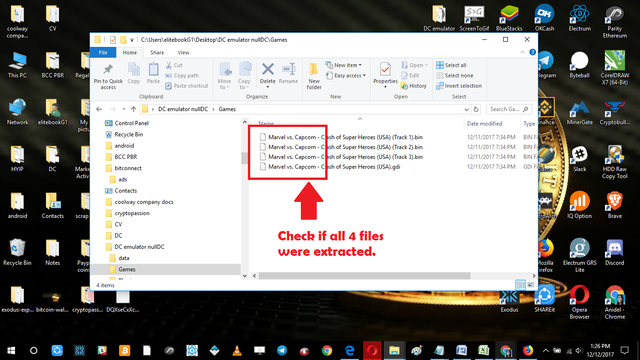The height and width of the screenshot is (360, 640).
Task: Select the data folder in tree
Action: pyautogui.click(x=120, y=258)
